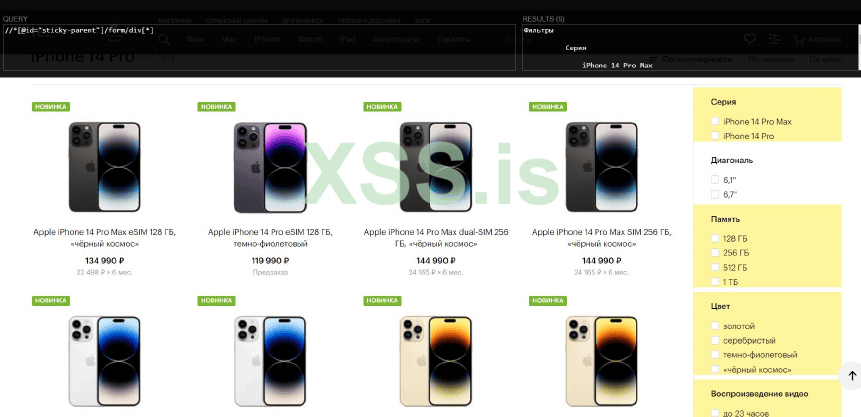Image resolution: width=861 pixels, height=417 pixels.
Task: Open the Аксессуары navigation menu
Action: coord(396,39)
